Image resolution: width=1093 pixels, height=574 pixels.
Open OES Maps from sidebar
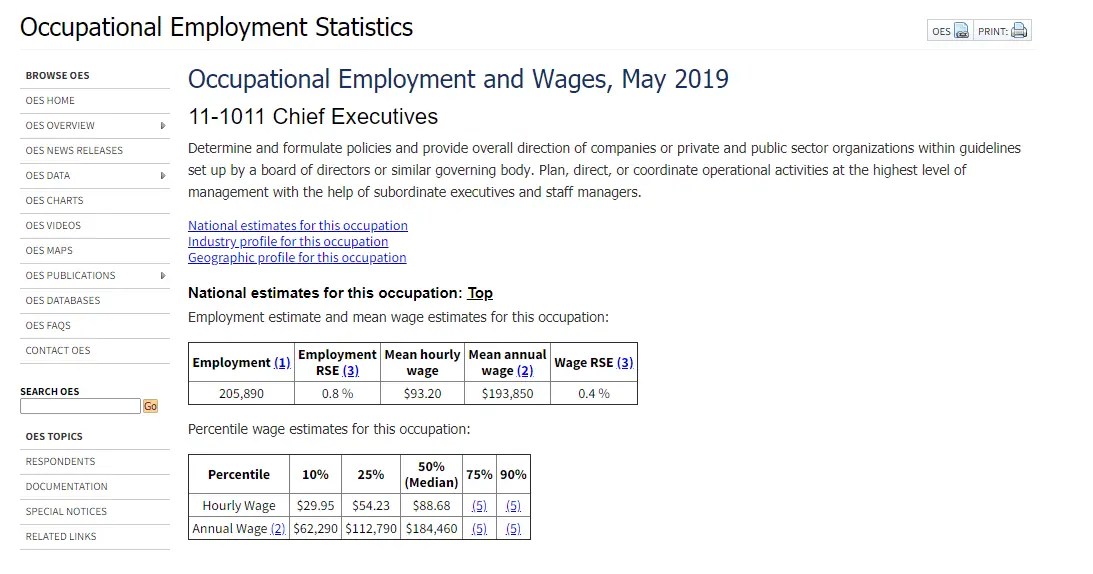49,251
